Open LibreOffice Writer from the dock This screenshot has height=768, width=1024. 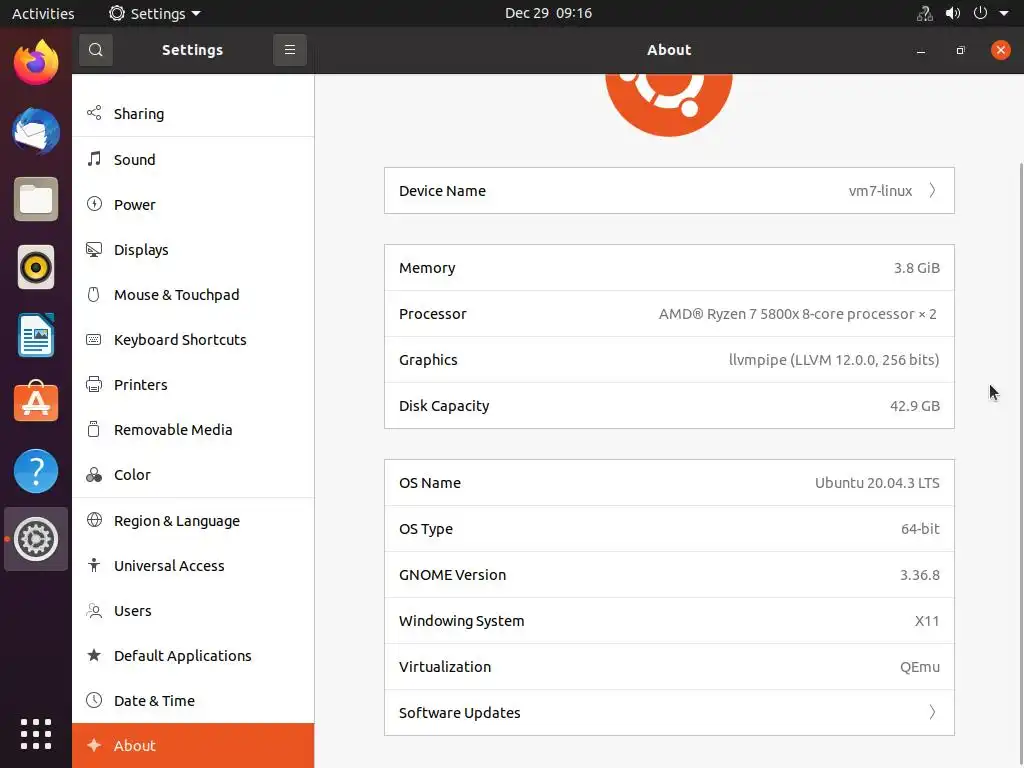(36, 335)
